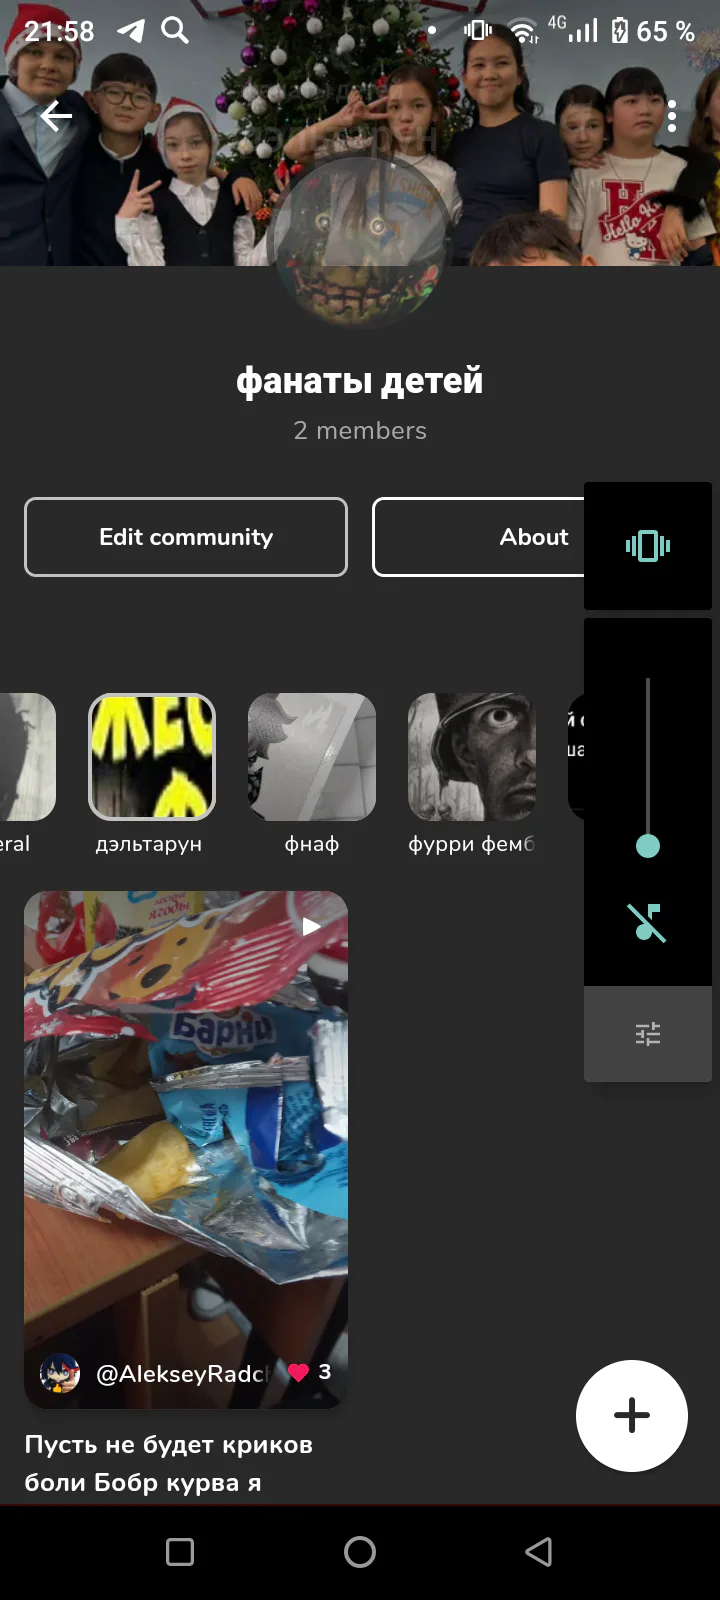
Task: Select the фнаф channel
Action: pos(312,775)
